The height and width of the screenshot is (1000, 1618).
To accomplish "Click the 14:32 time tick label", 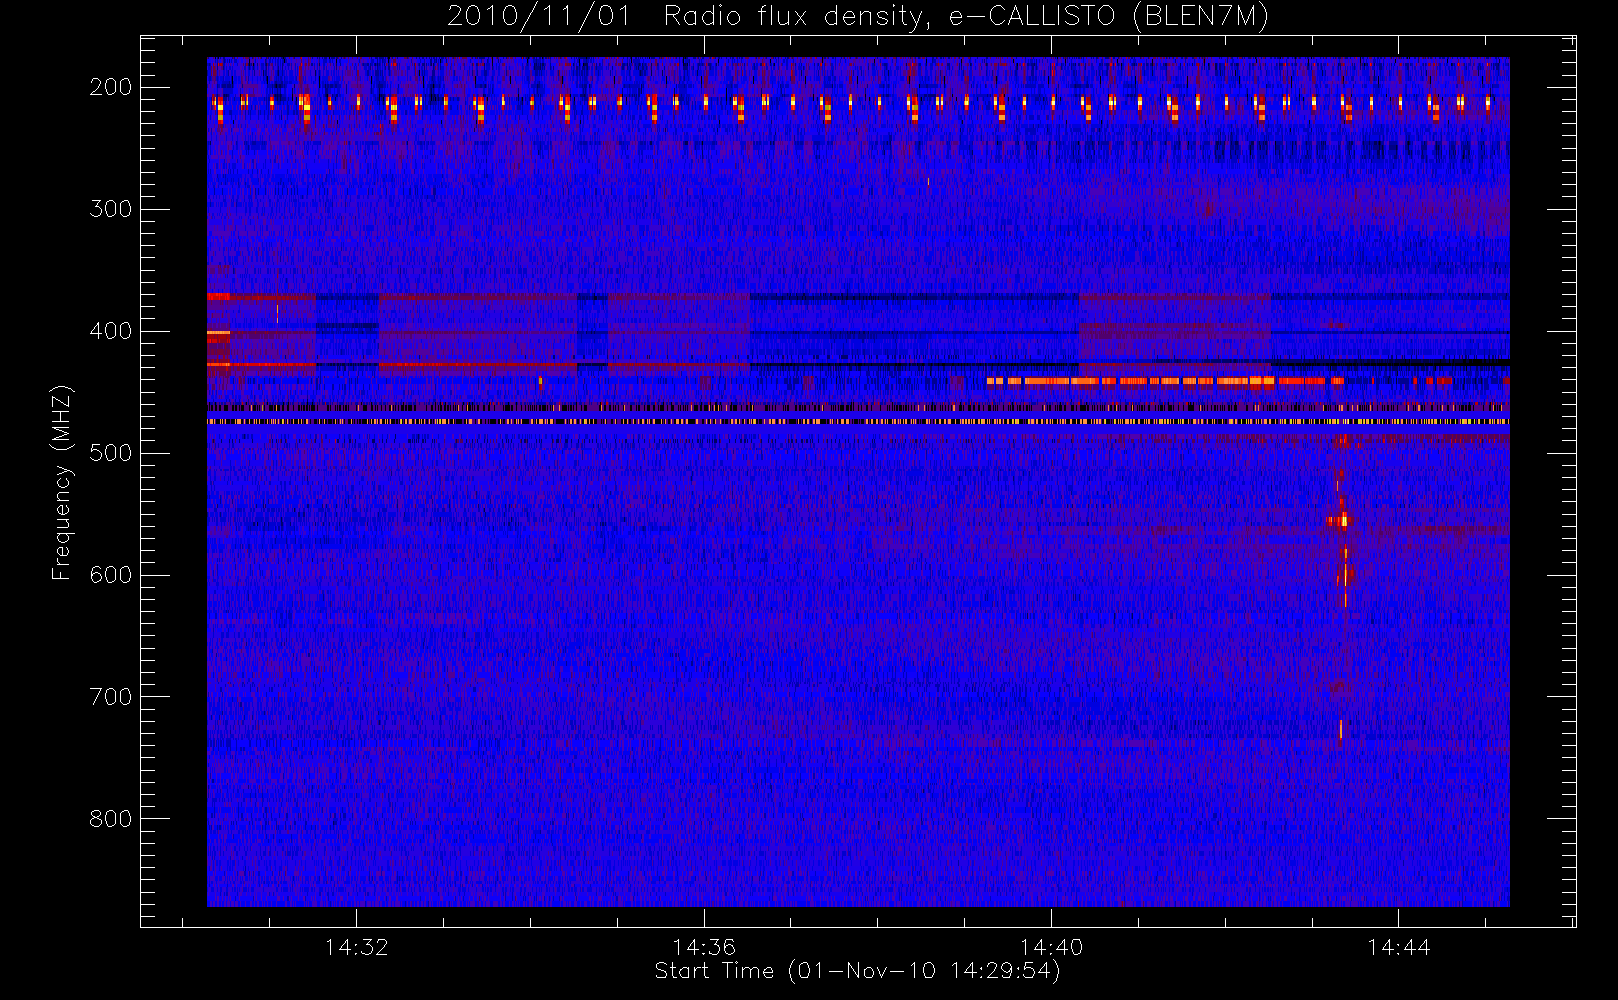I will click(x=356, y=947).
